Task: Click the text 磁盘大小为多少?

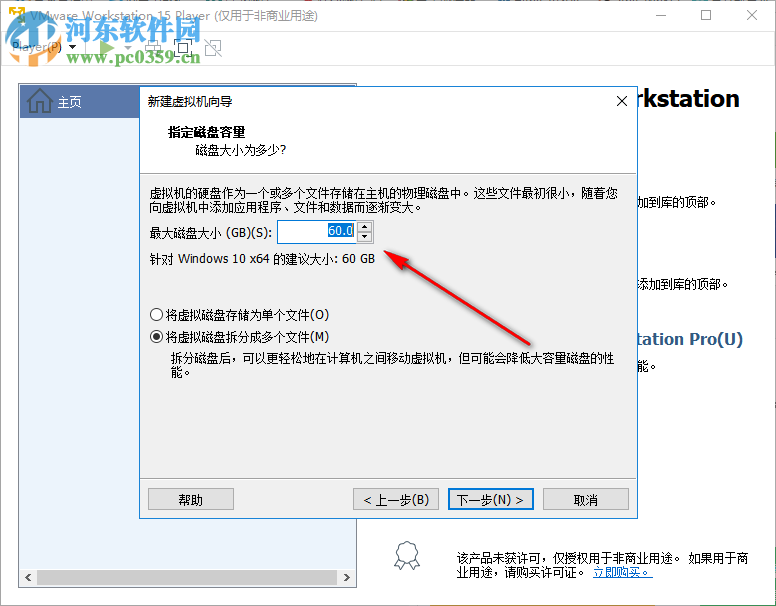Action: click(x=241, y=150)
